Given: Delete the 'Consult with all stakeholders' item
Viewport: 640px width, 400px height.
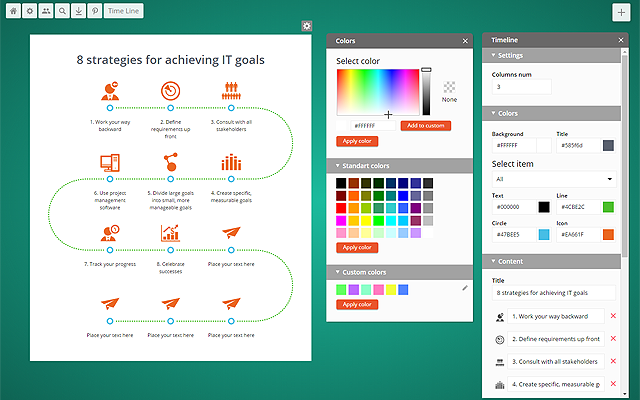Looking at the screenshot, I should [613, 361].
